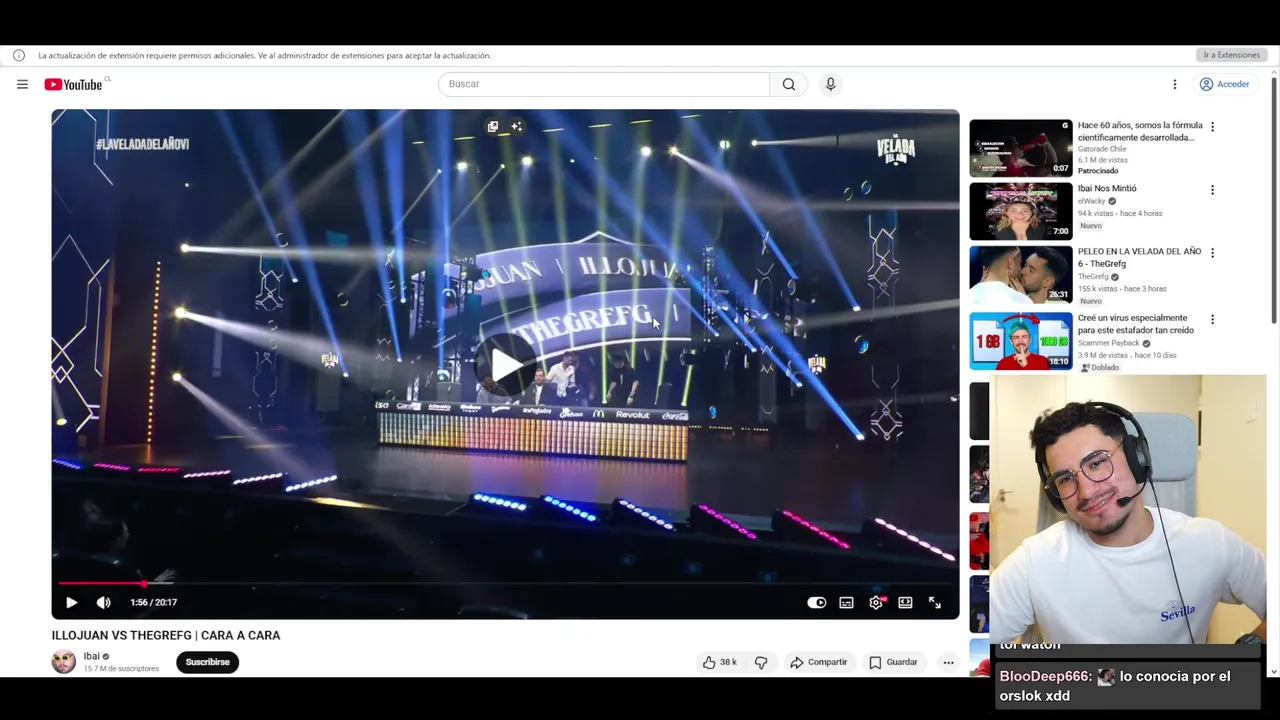Enter fullscreen mode in the player

click(934, 602)
